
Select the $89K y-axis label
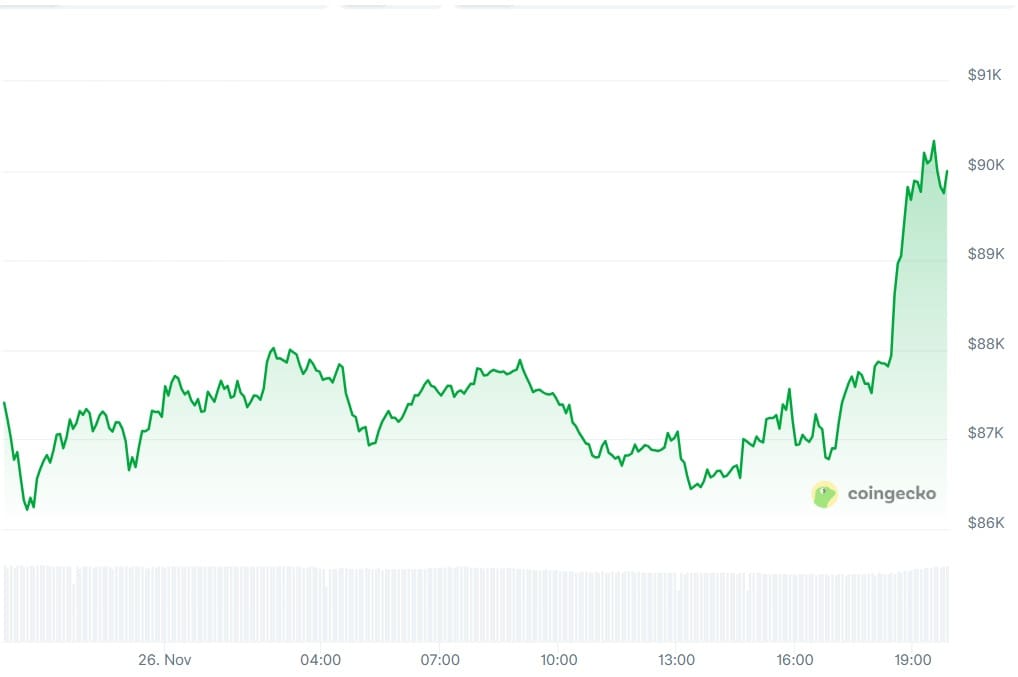click(985, 254)
